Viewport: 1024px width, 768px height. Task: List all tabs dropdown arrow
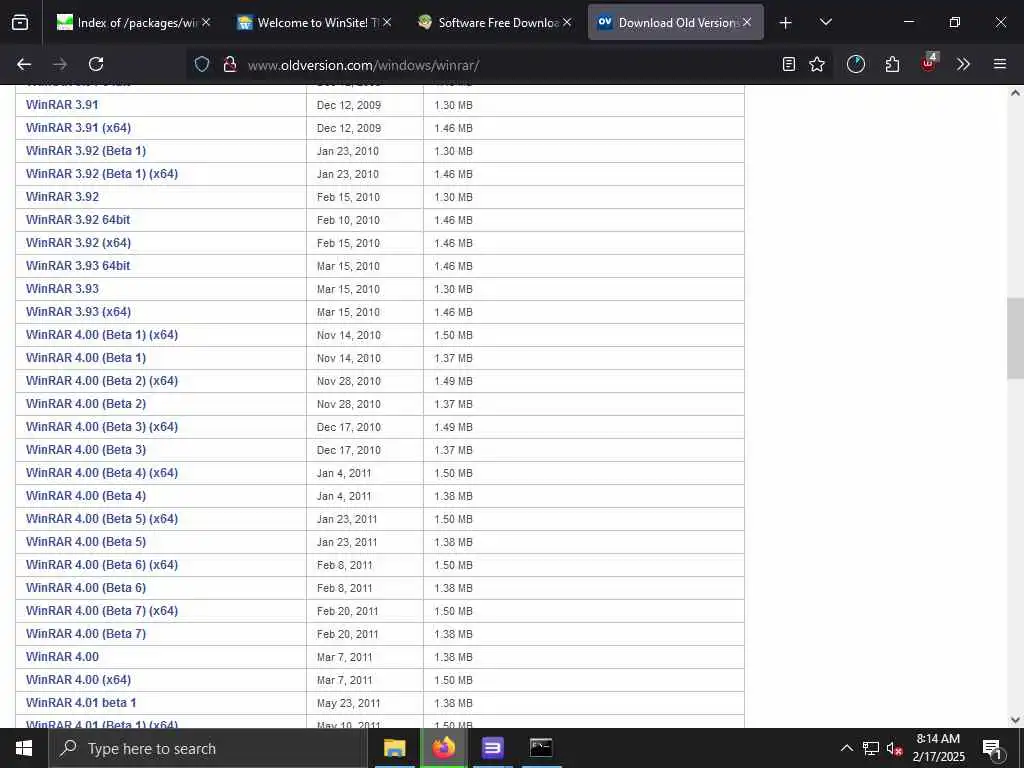825,22
